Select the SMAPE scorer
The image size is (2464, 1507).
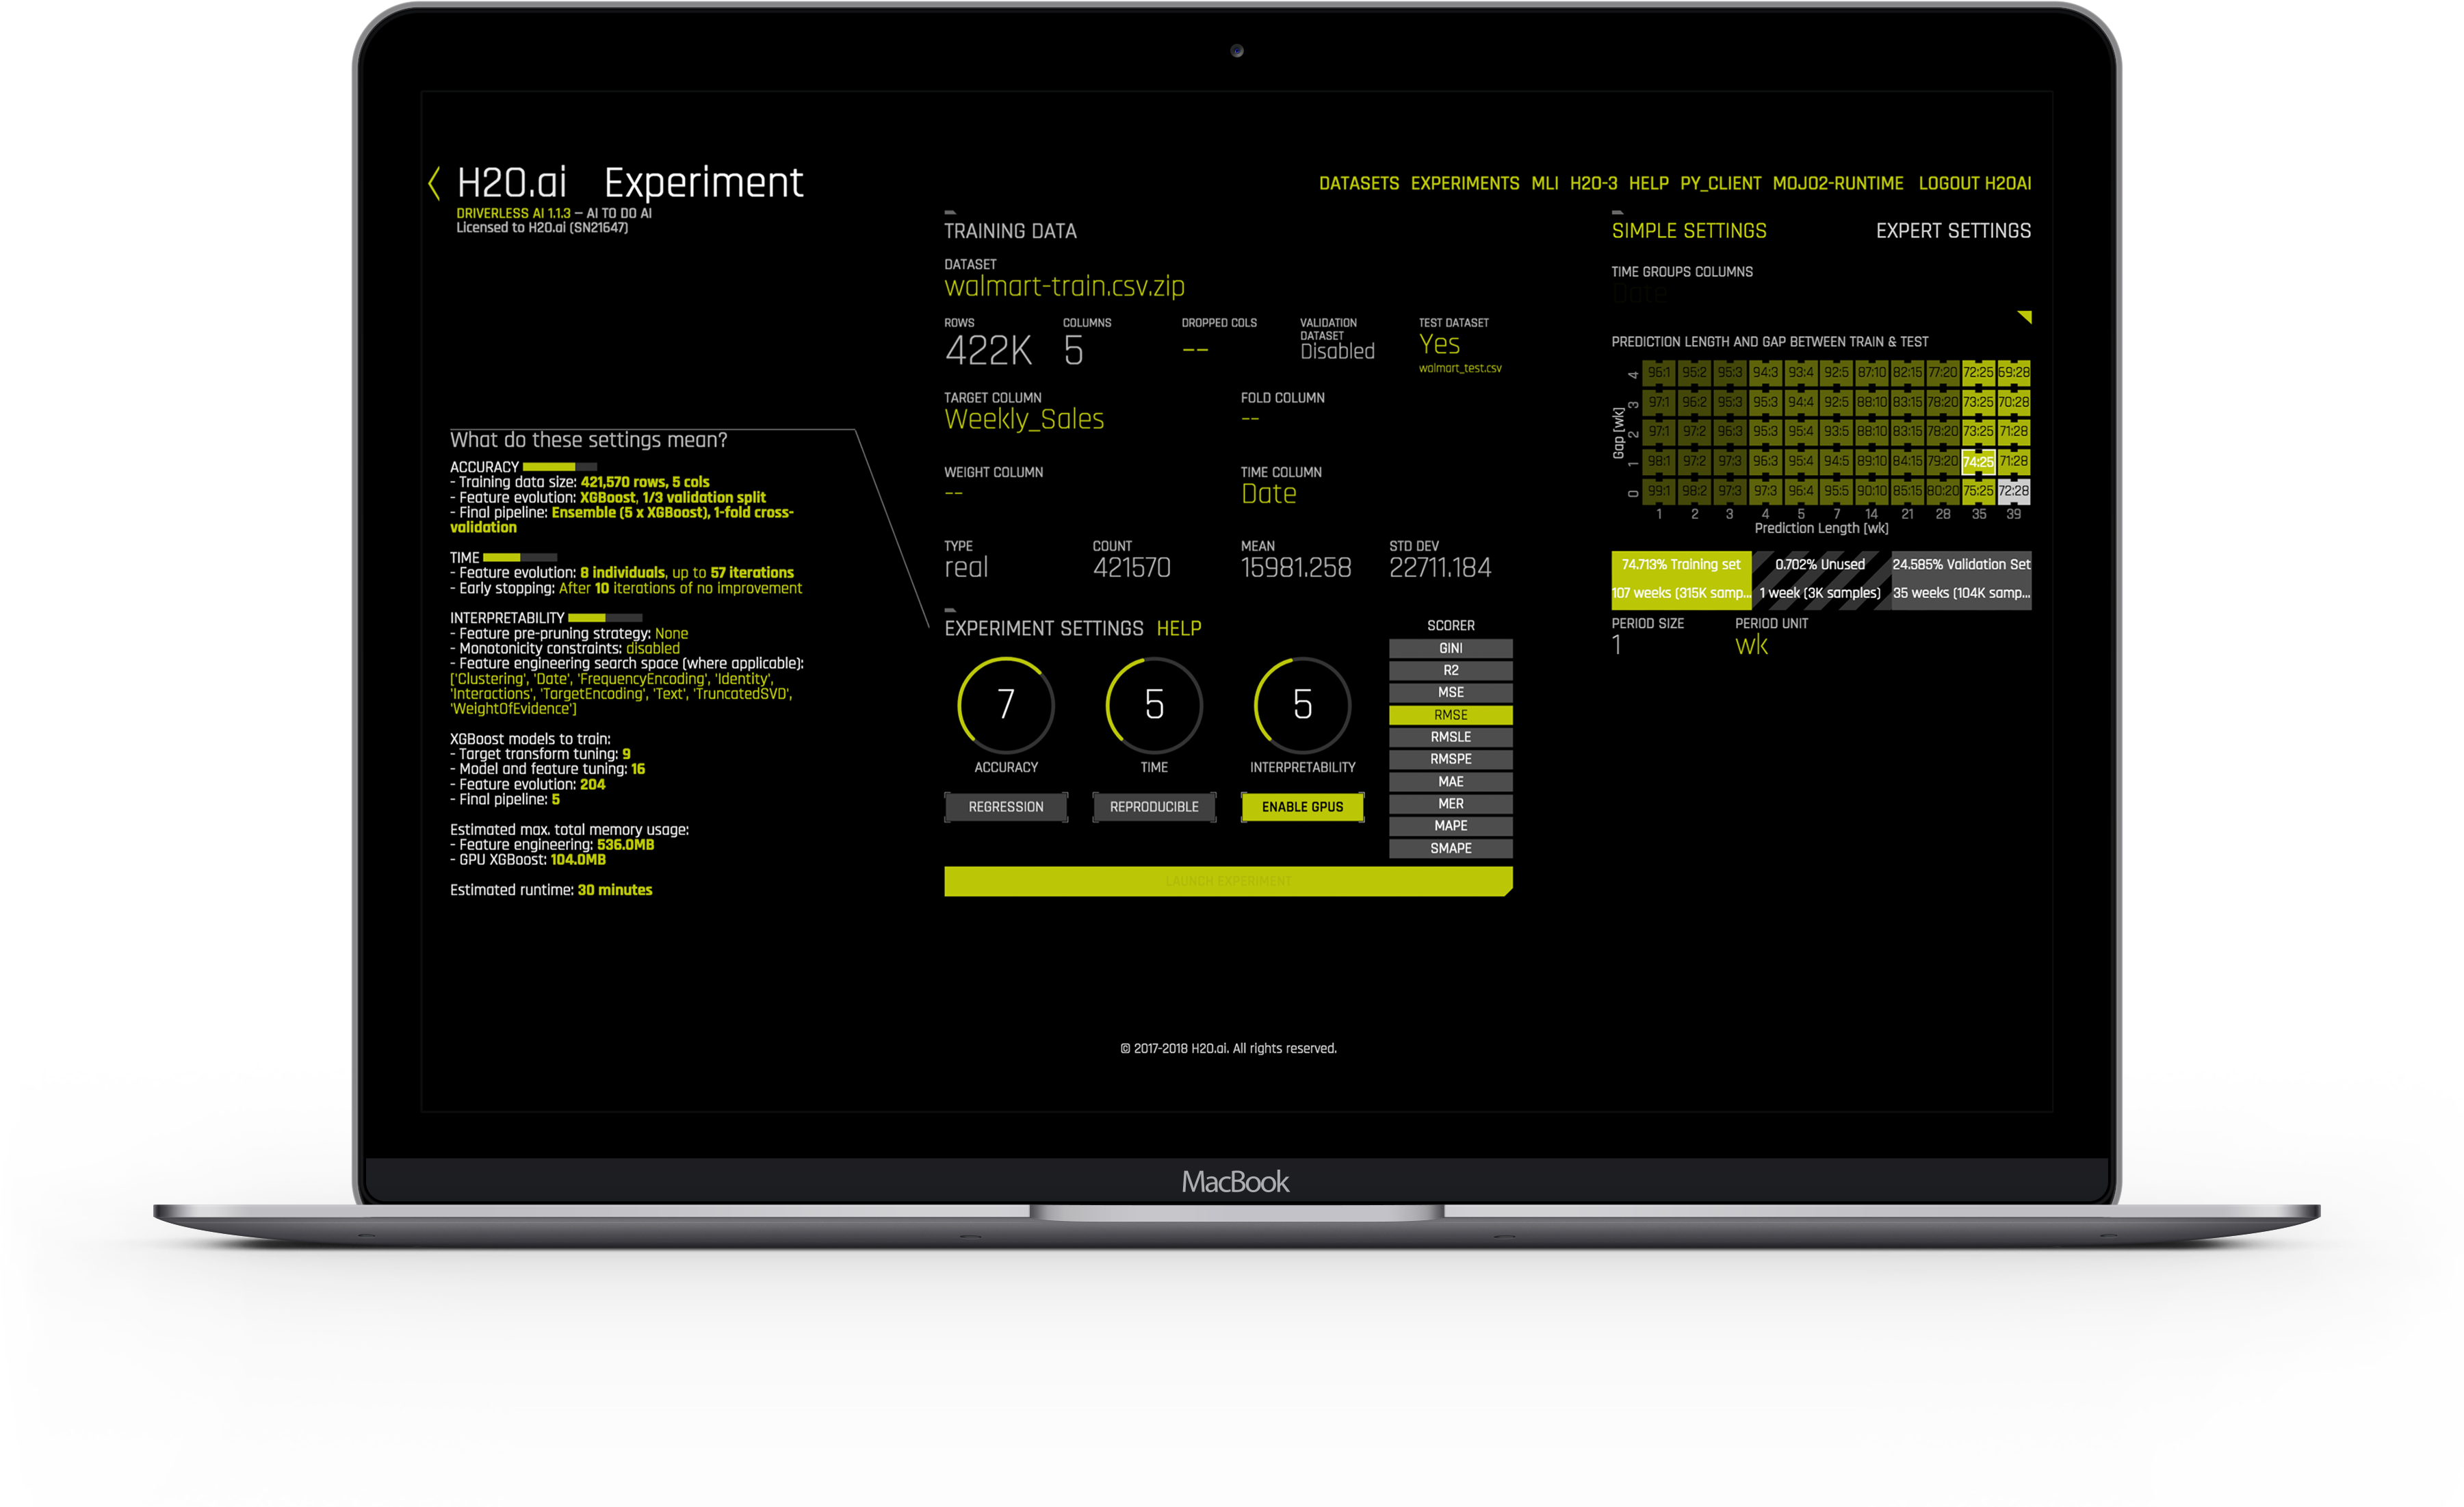click(1451, 848)
